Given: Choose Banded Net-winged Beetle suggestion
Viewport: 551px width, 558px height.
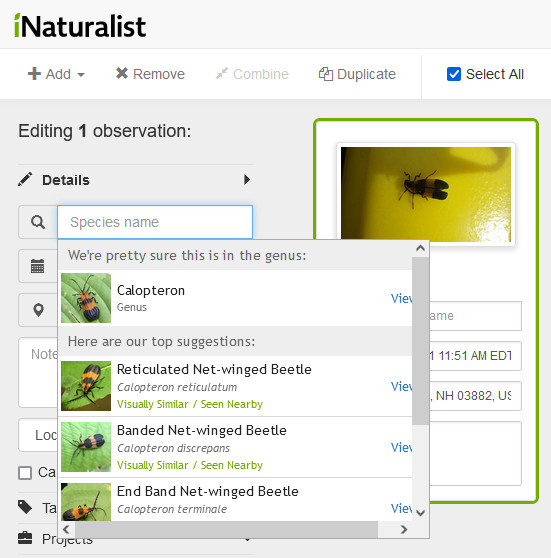Looking at the screenshot, I should 235,447.
